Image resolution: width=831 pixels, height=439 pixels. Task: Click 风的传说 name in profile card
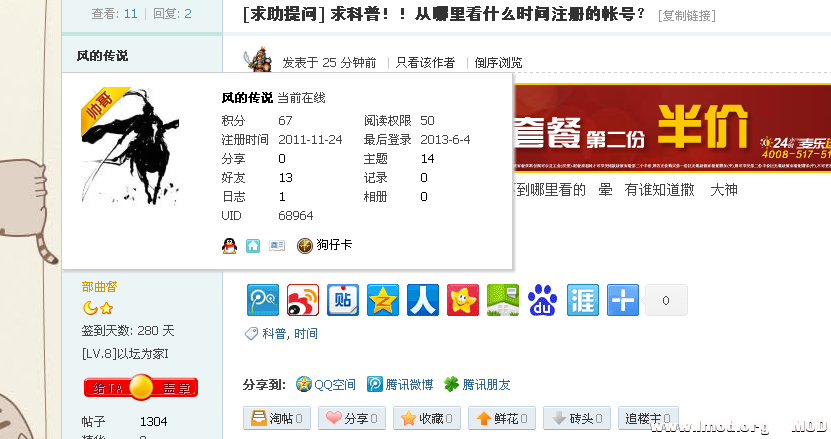[247, 98]
